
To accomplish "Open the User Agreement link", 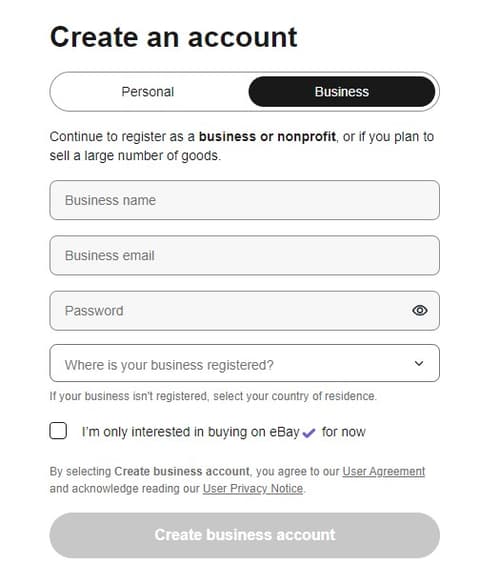I will pyautogui.click(x=383, y=471).
